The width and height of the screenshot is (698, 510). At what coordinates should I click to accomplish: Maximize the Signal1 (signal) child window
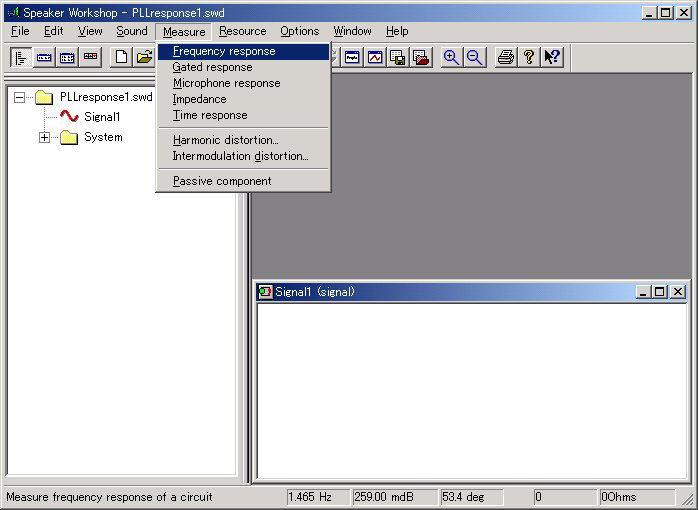pyautogui.click(x=659, y=292)
